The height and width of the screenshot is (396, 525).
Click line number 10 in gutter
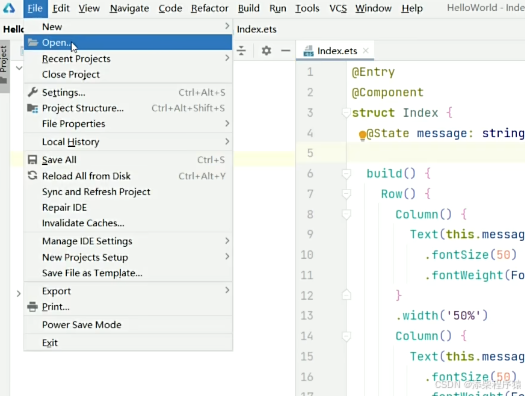pos(307,255)
